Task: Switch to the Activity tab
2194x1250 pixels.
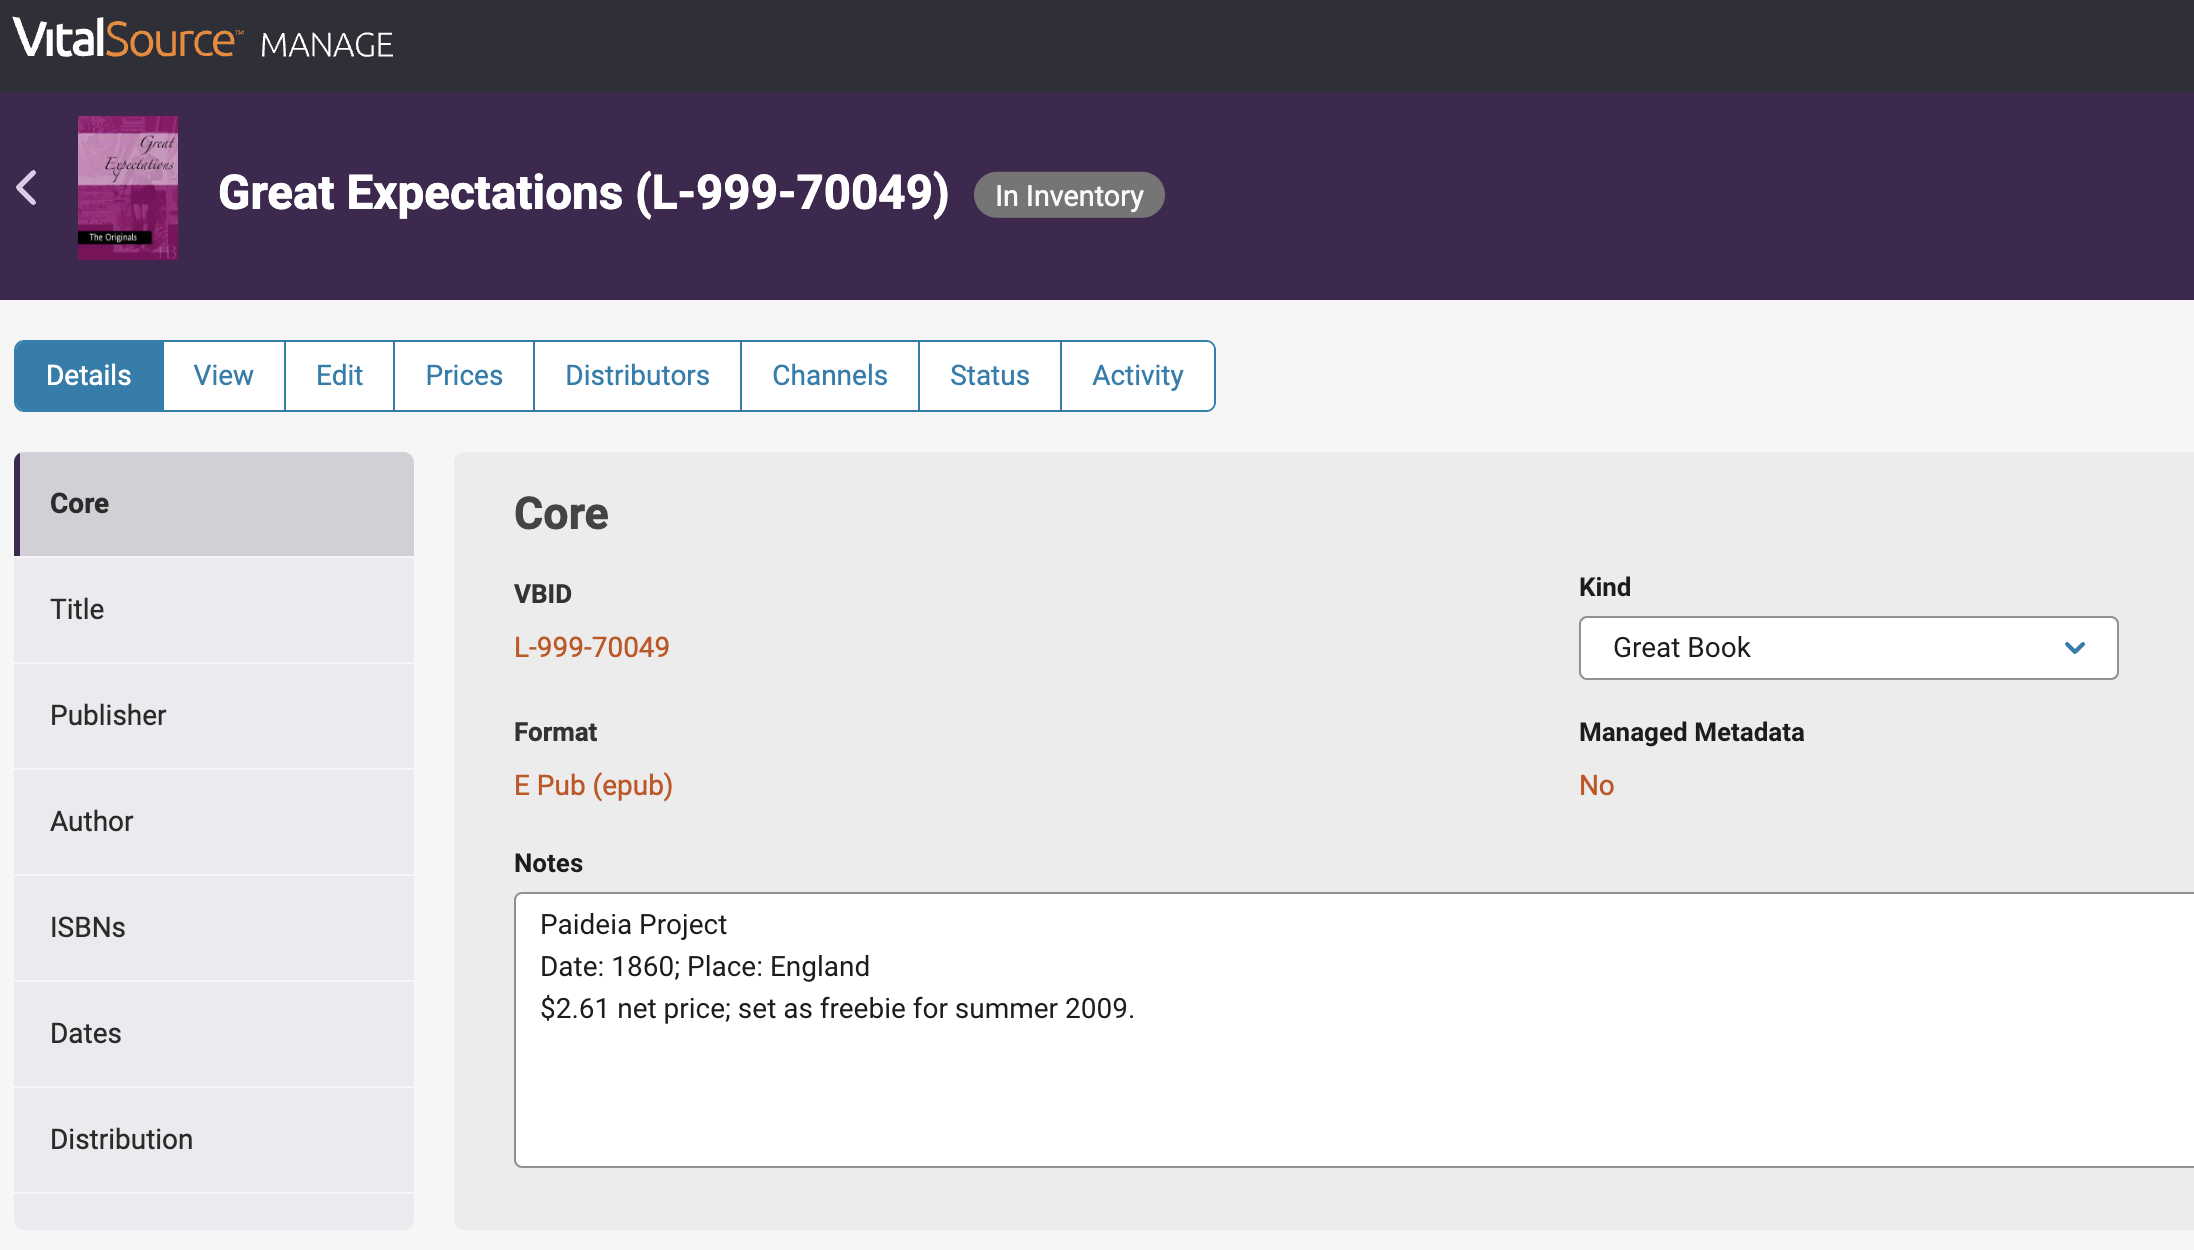Action: (x=1138, y=375)
